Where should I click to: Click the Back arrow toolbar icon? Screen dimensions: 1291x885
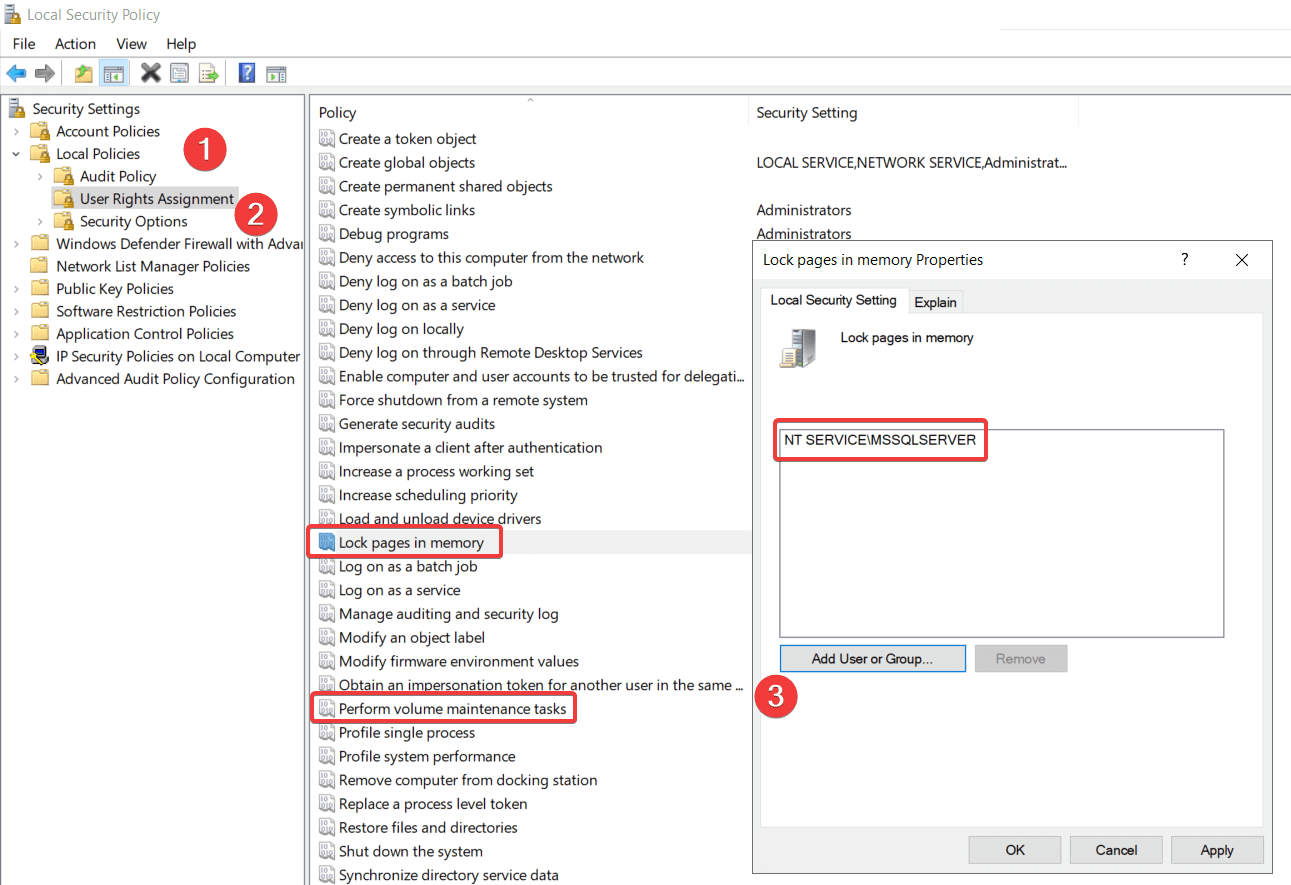(x=16, y=73)
